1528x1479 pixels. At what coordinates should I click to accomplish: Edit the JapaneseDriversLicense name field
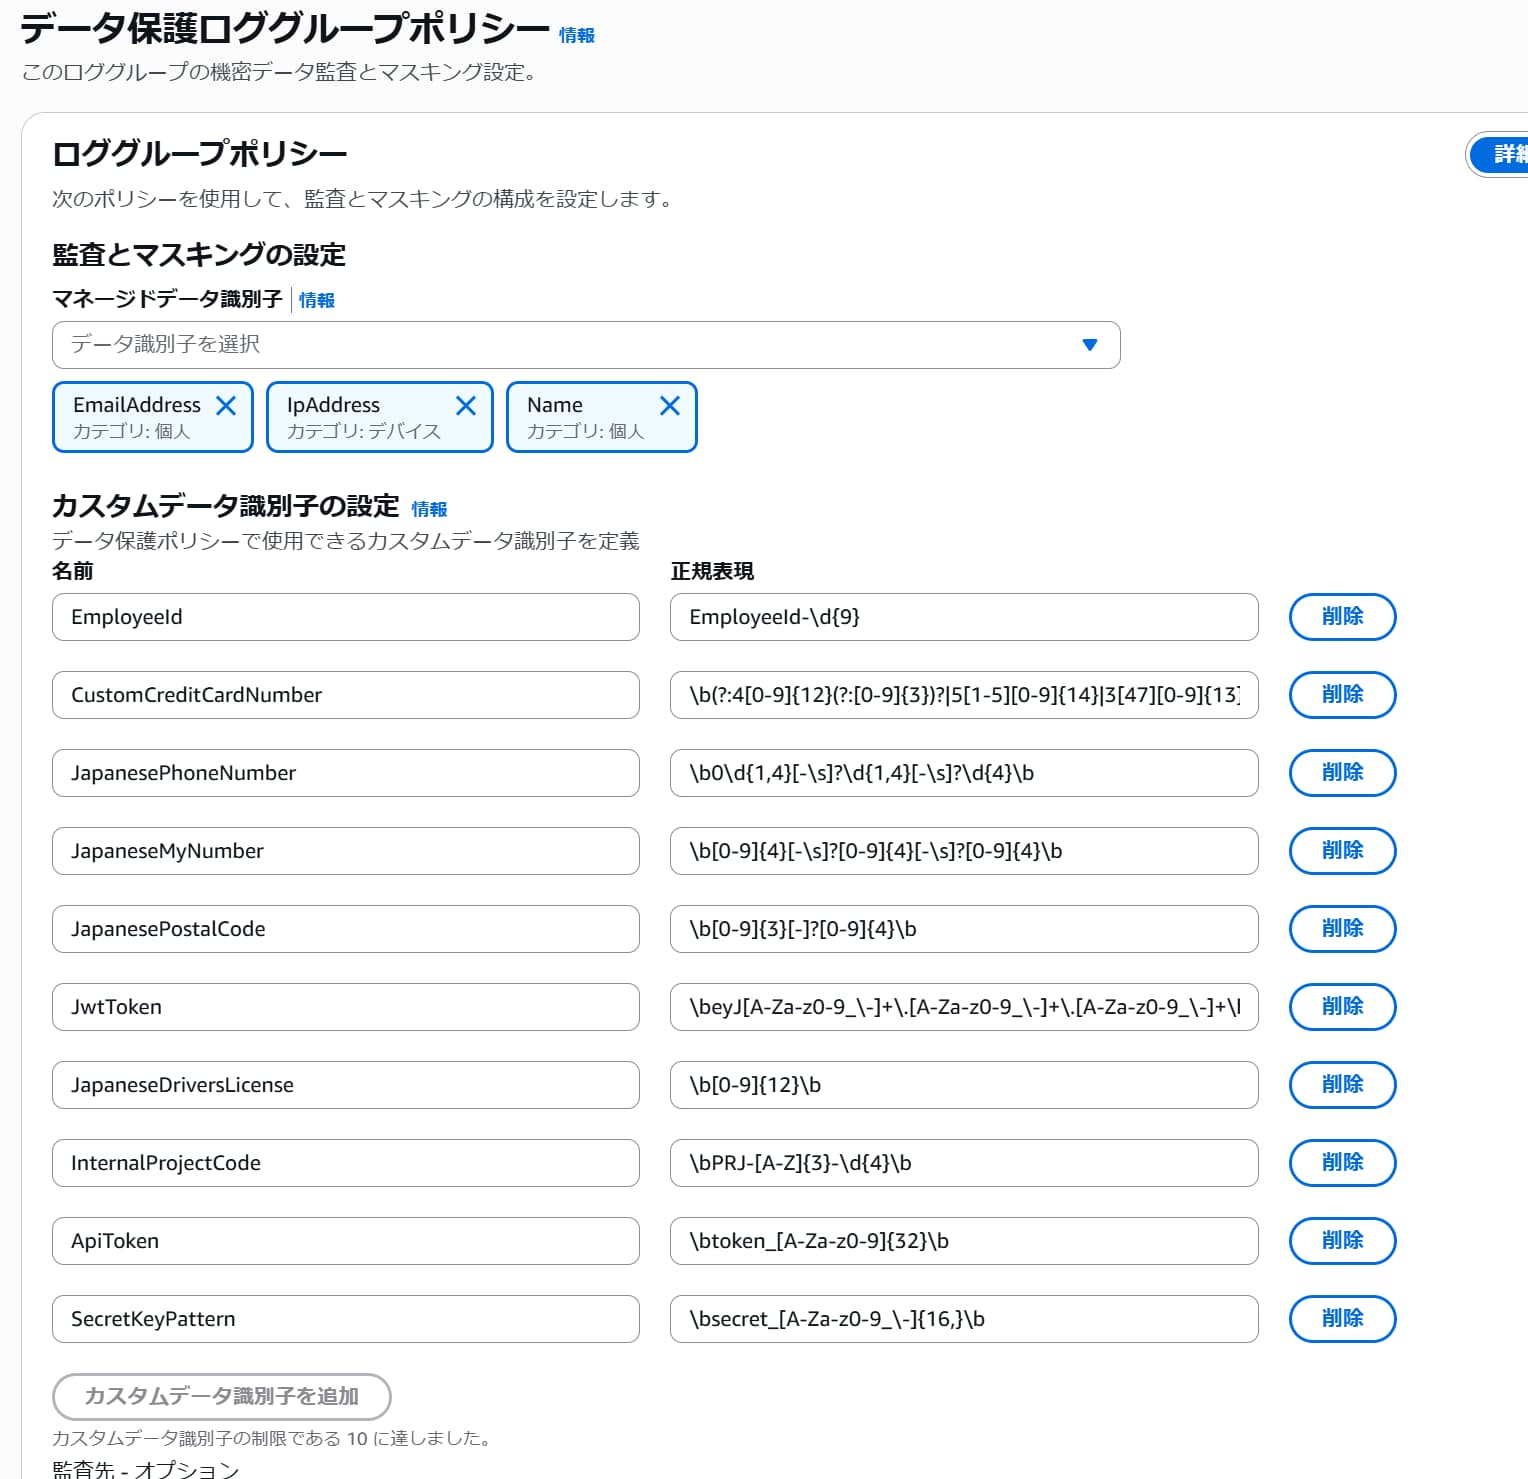[346, 1085]
